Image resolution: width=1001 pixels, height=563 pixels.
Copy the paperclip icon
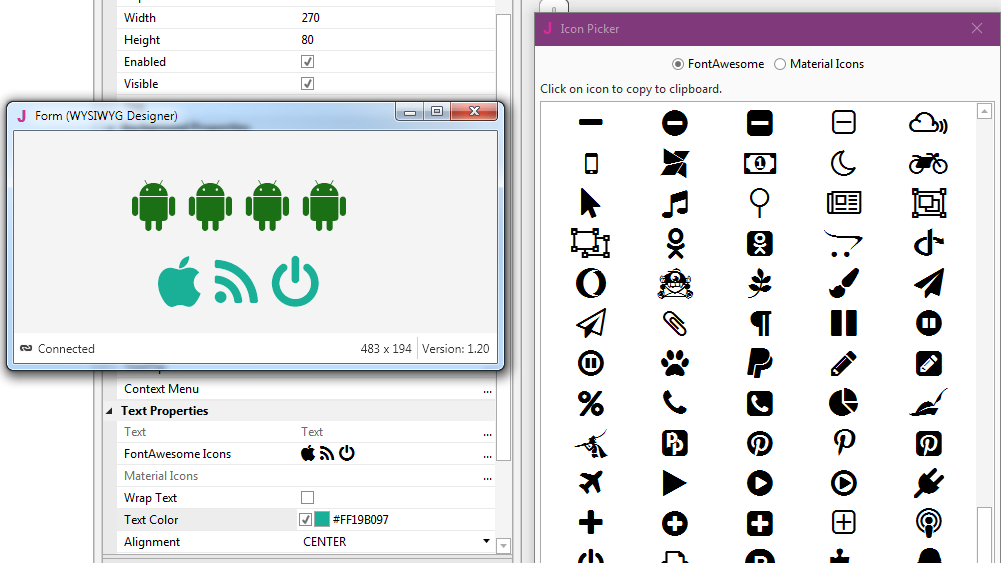(x=675, y=324)
